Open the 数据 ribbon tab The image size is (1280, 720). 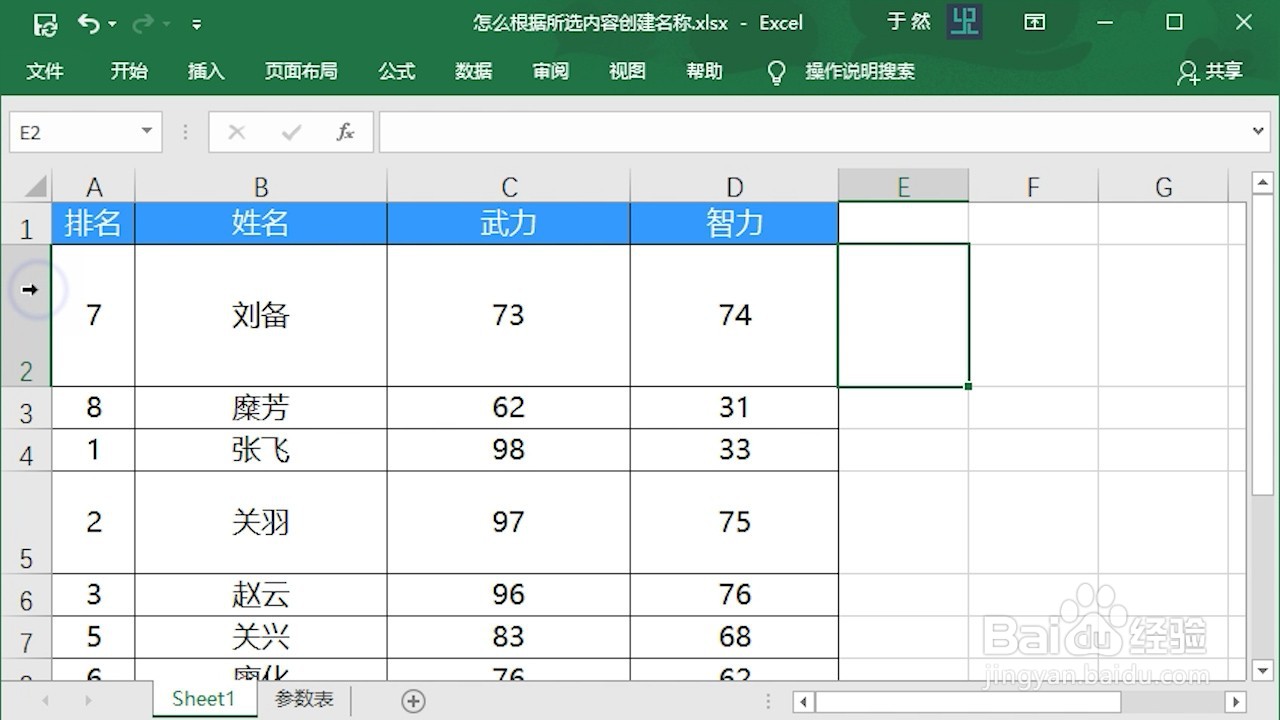473,71
